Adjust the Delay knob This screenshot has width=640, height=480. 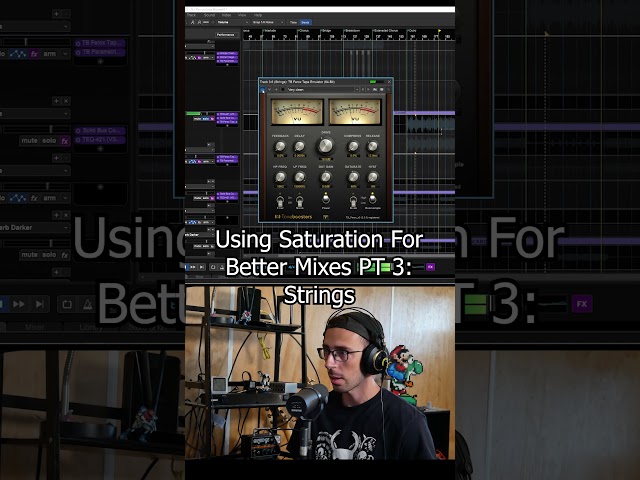300,146
